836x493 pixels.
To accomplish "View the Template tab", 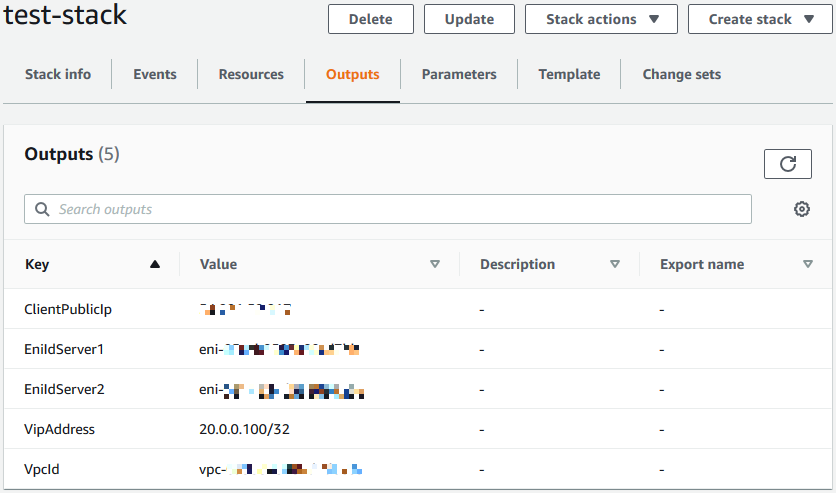I will coord(569,74).
